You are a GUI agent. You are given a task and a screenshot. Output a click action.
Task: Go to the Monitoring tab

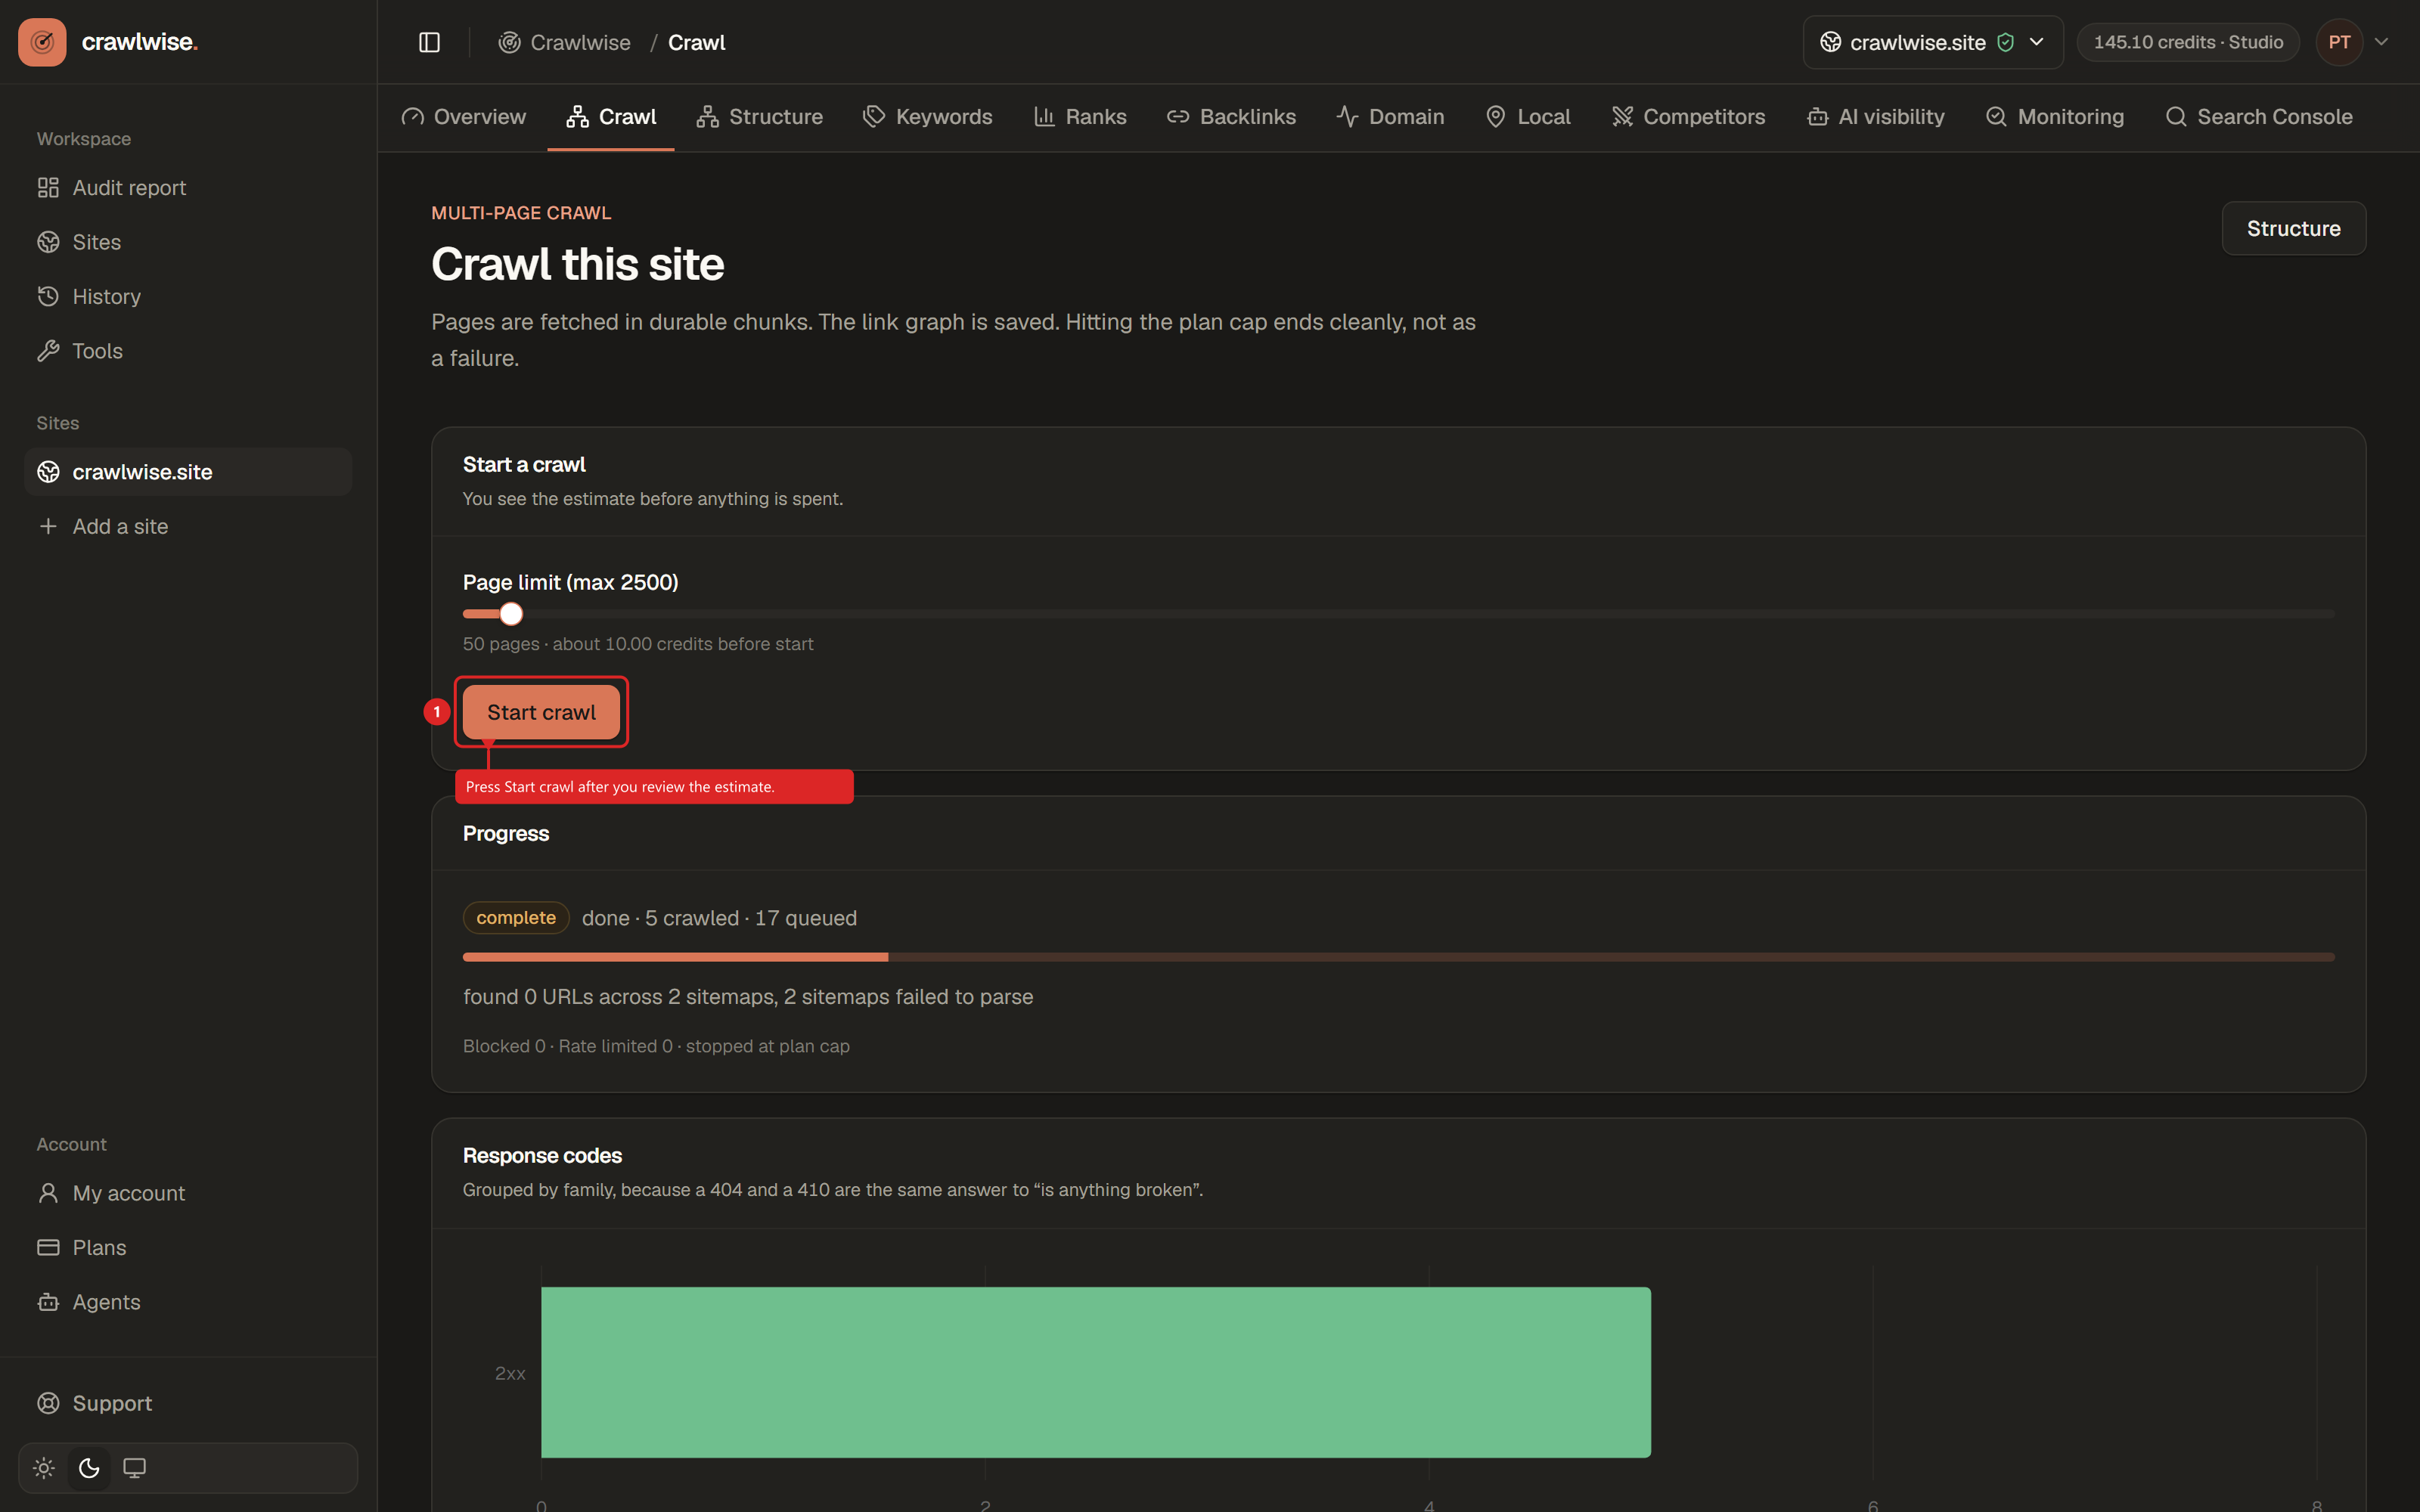pyautogui.click(x=2055, y=117)
